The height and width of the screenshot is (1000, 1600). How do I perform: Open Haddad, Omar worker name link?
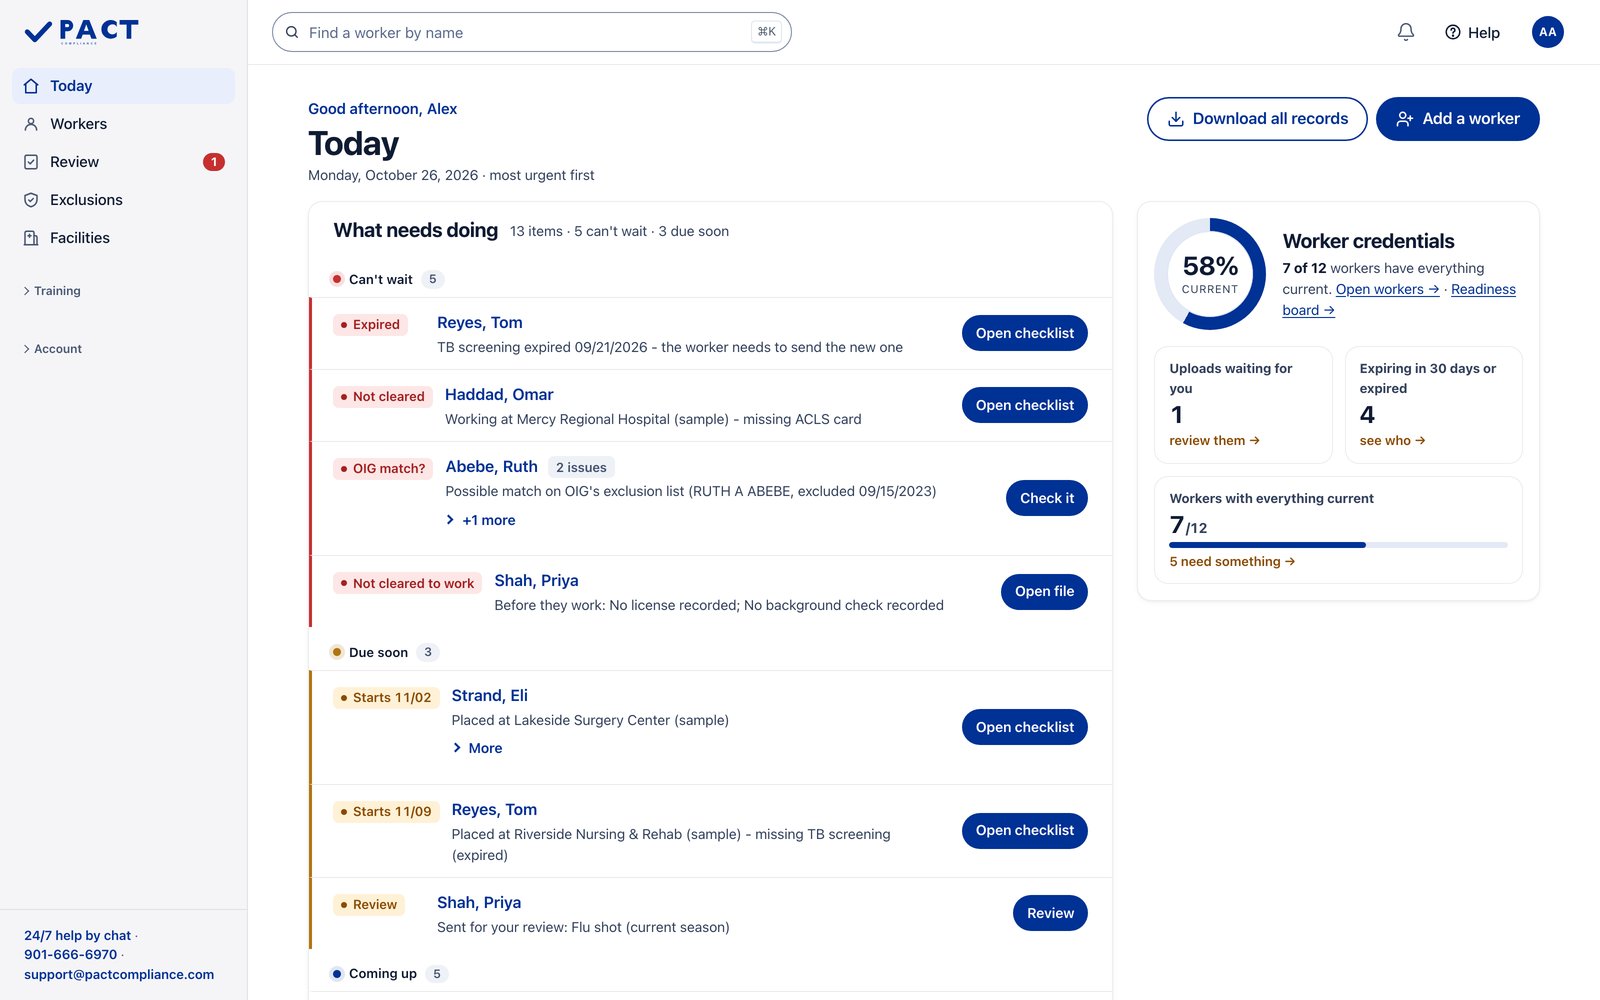[x=499, y=395]
